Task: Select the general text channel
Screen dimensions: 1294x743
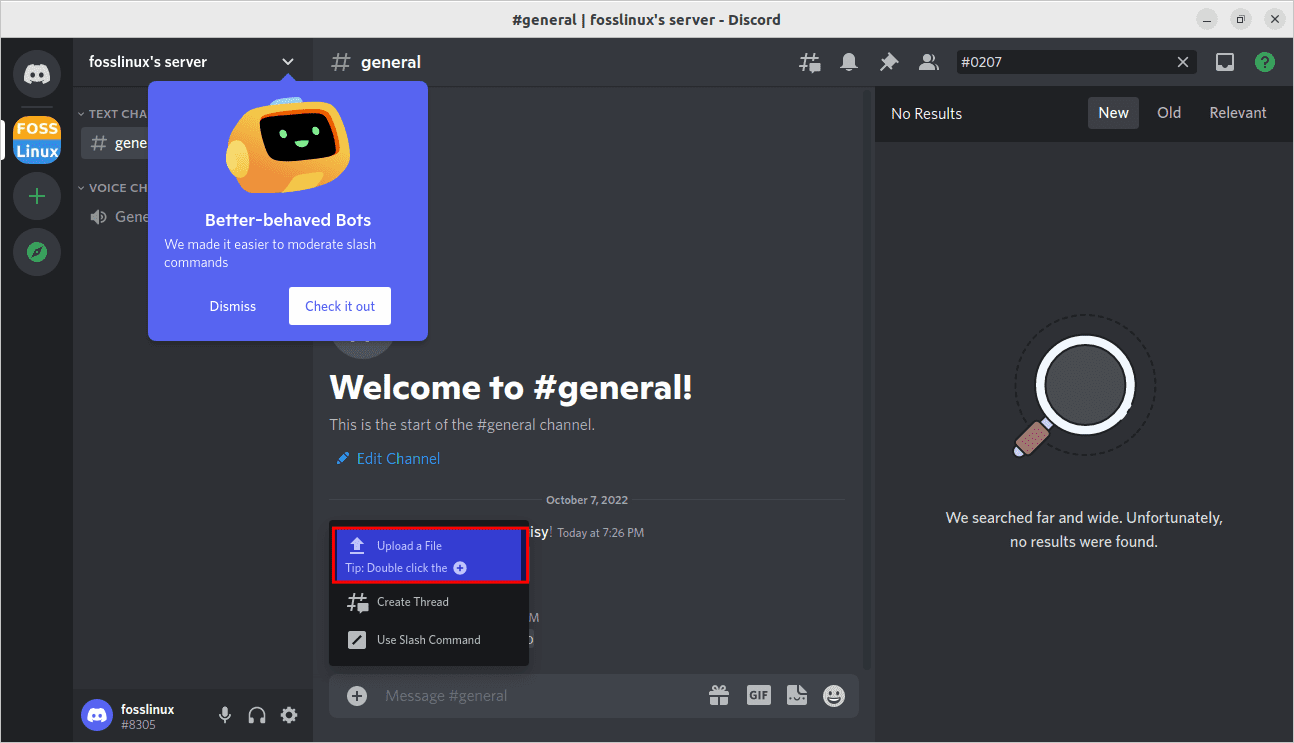Action: point(115,143)
